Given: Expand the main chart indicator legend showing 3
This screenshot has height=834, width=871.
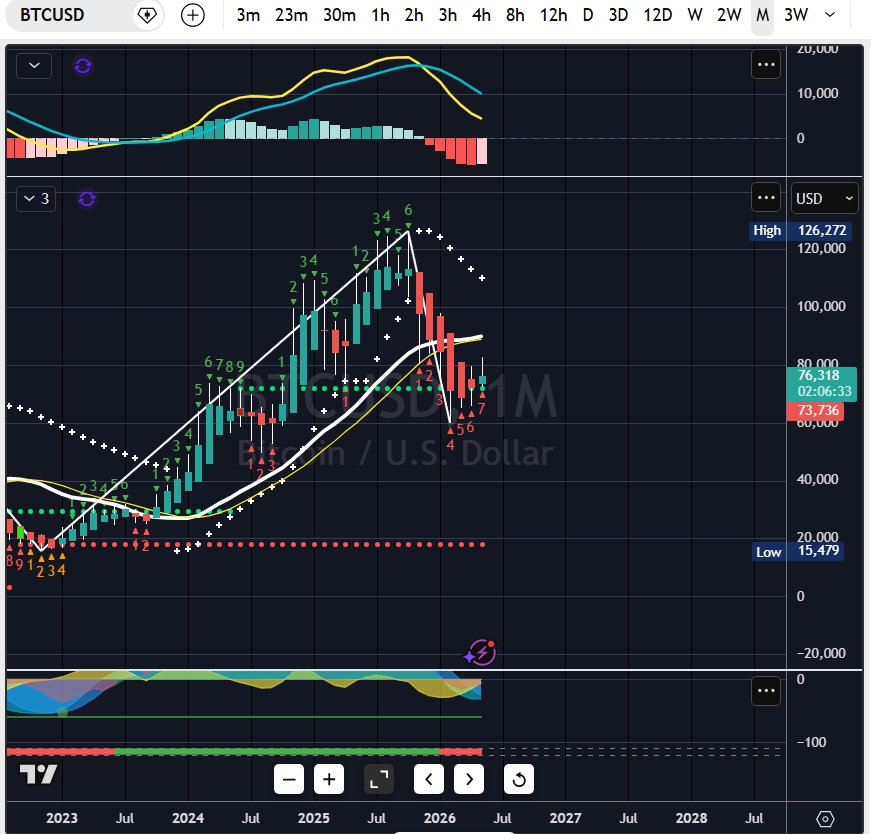Looking at the screenshot, I should pos(36,198).
